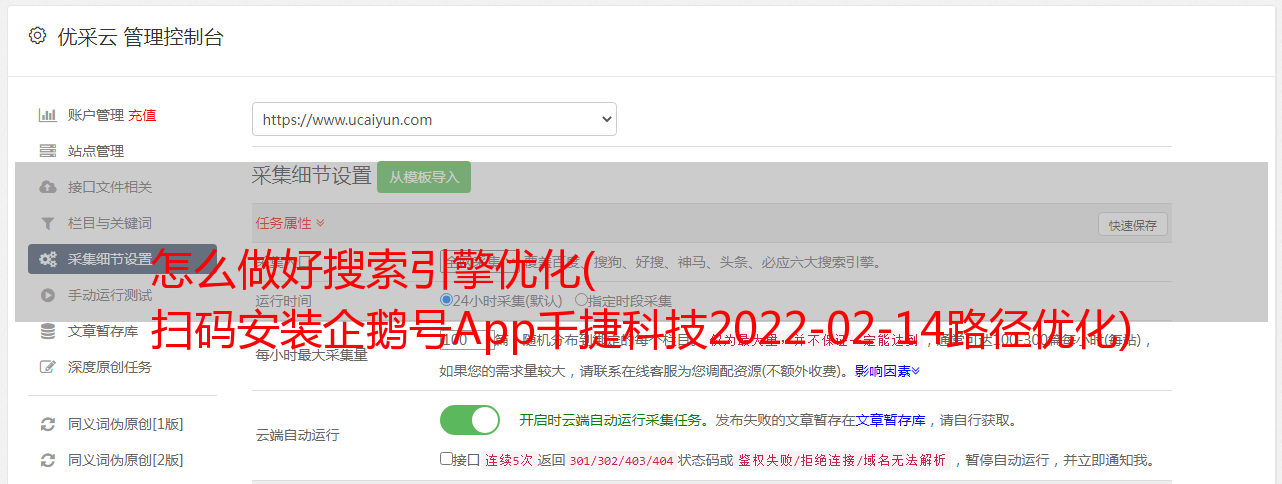This screenshot has height=484, width=1282.
Task: Open 手动运行测试 in the sidebar
Action: coord(110,295)
